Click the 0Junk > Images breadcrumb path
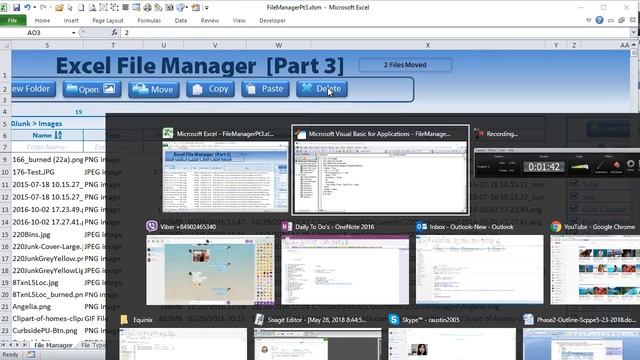Screen dimensions: 640x360 point(37,123)
